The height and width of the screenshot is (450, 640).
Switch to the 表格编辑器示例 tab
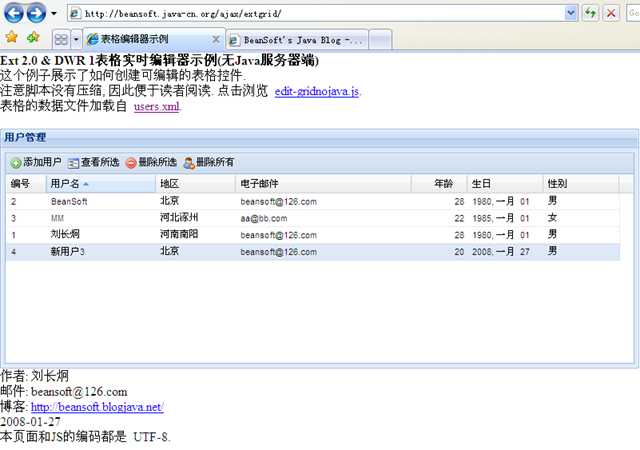point(153,39)
